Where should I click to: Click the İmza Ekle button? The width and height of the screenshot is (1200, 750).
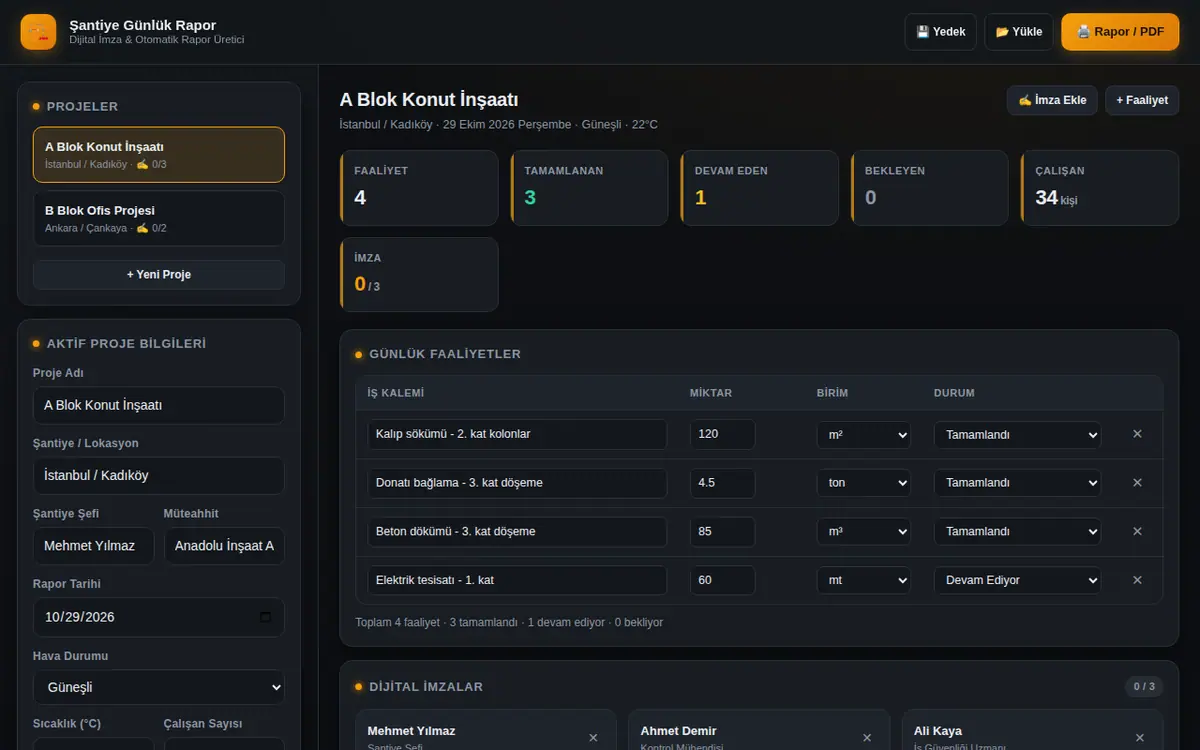click(x=1052, y=100)
